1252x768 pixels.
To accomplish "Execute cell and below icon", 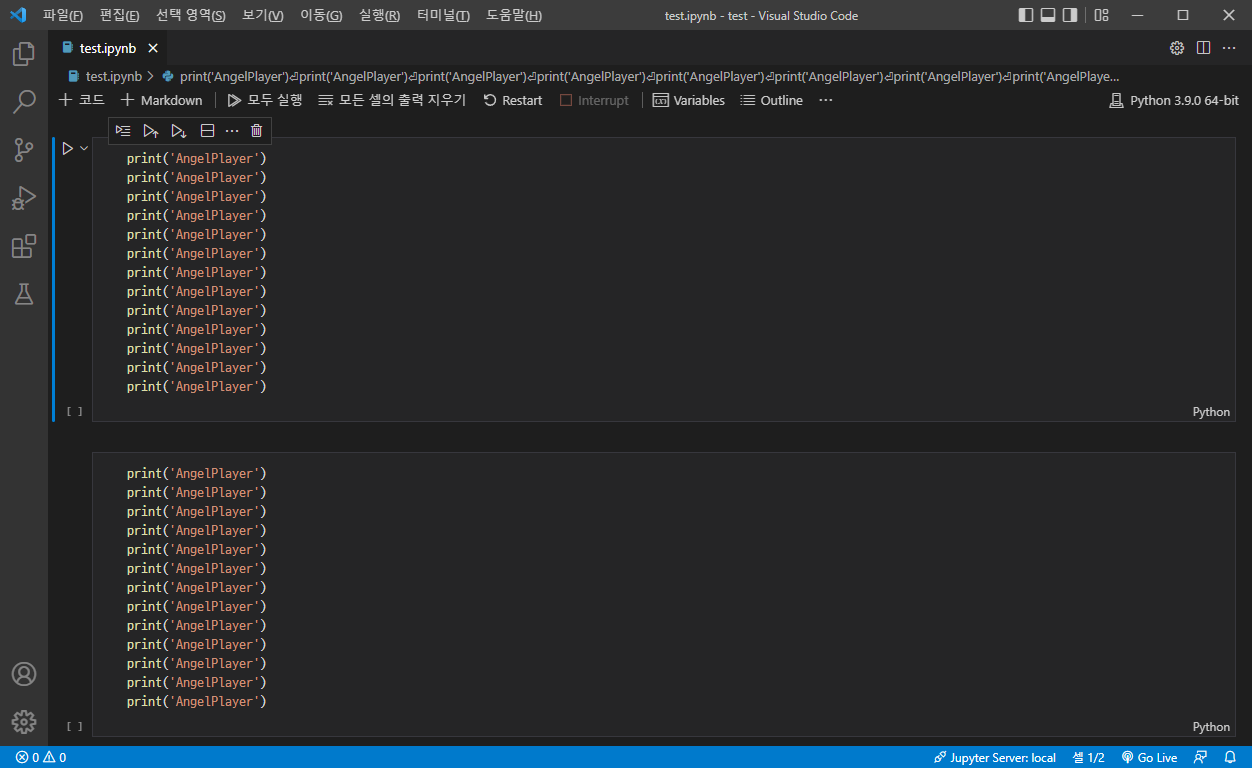I will click(179, 130).
